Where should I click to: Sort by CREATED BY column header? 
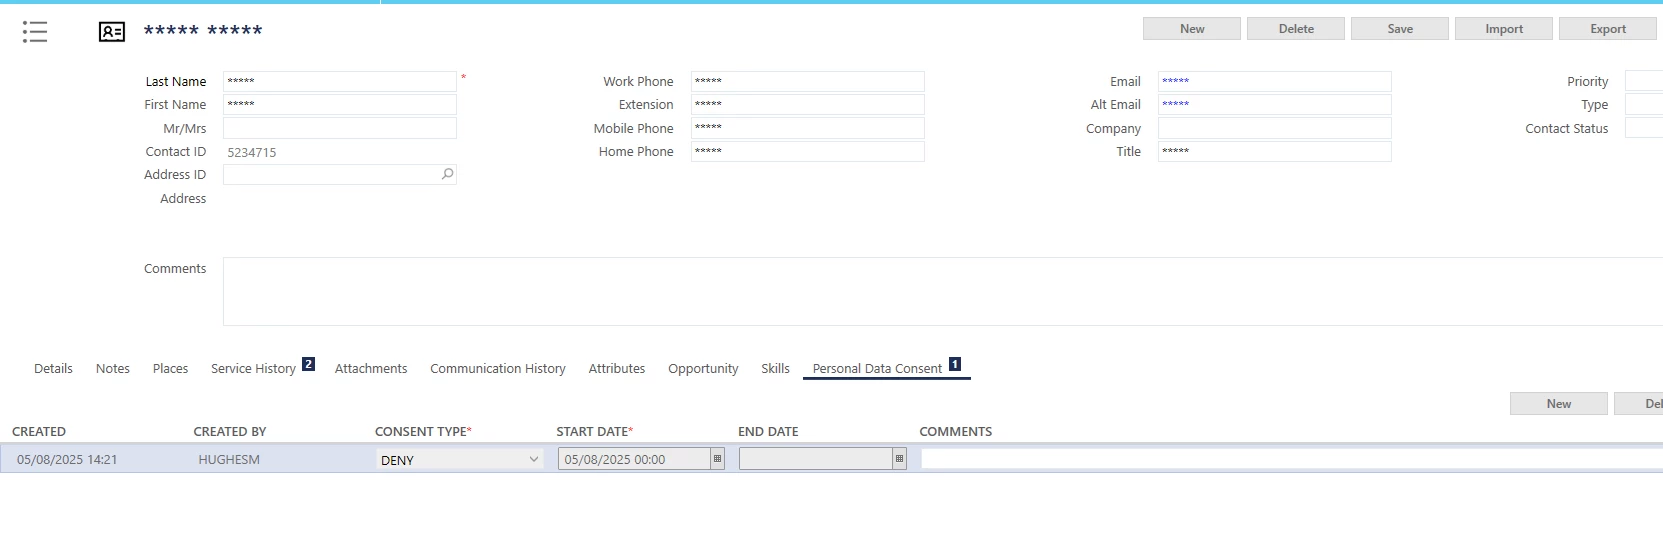tap(230, 432)
